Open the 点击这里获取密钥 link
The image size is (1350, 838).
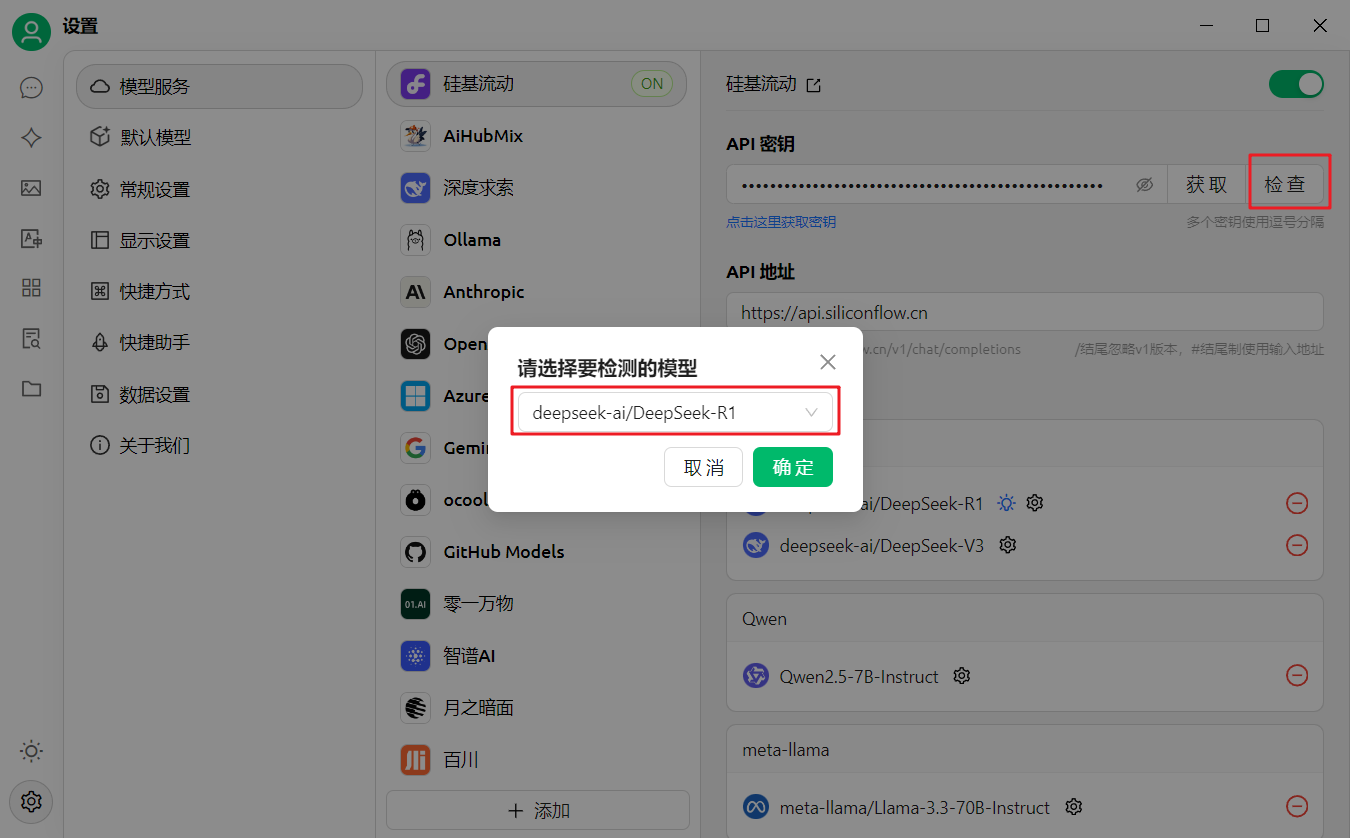coord(781,222)
